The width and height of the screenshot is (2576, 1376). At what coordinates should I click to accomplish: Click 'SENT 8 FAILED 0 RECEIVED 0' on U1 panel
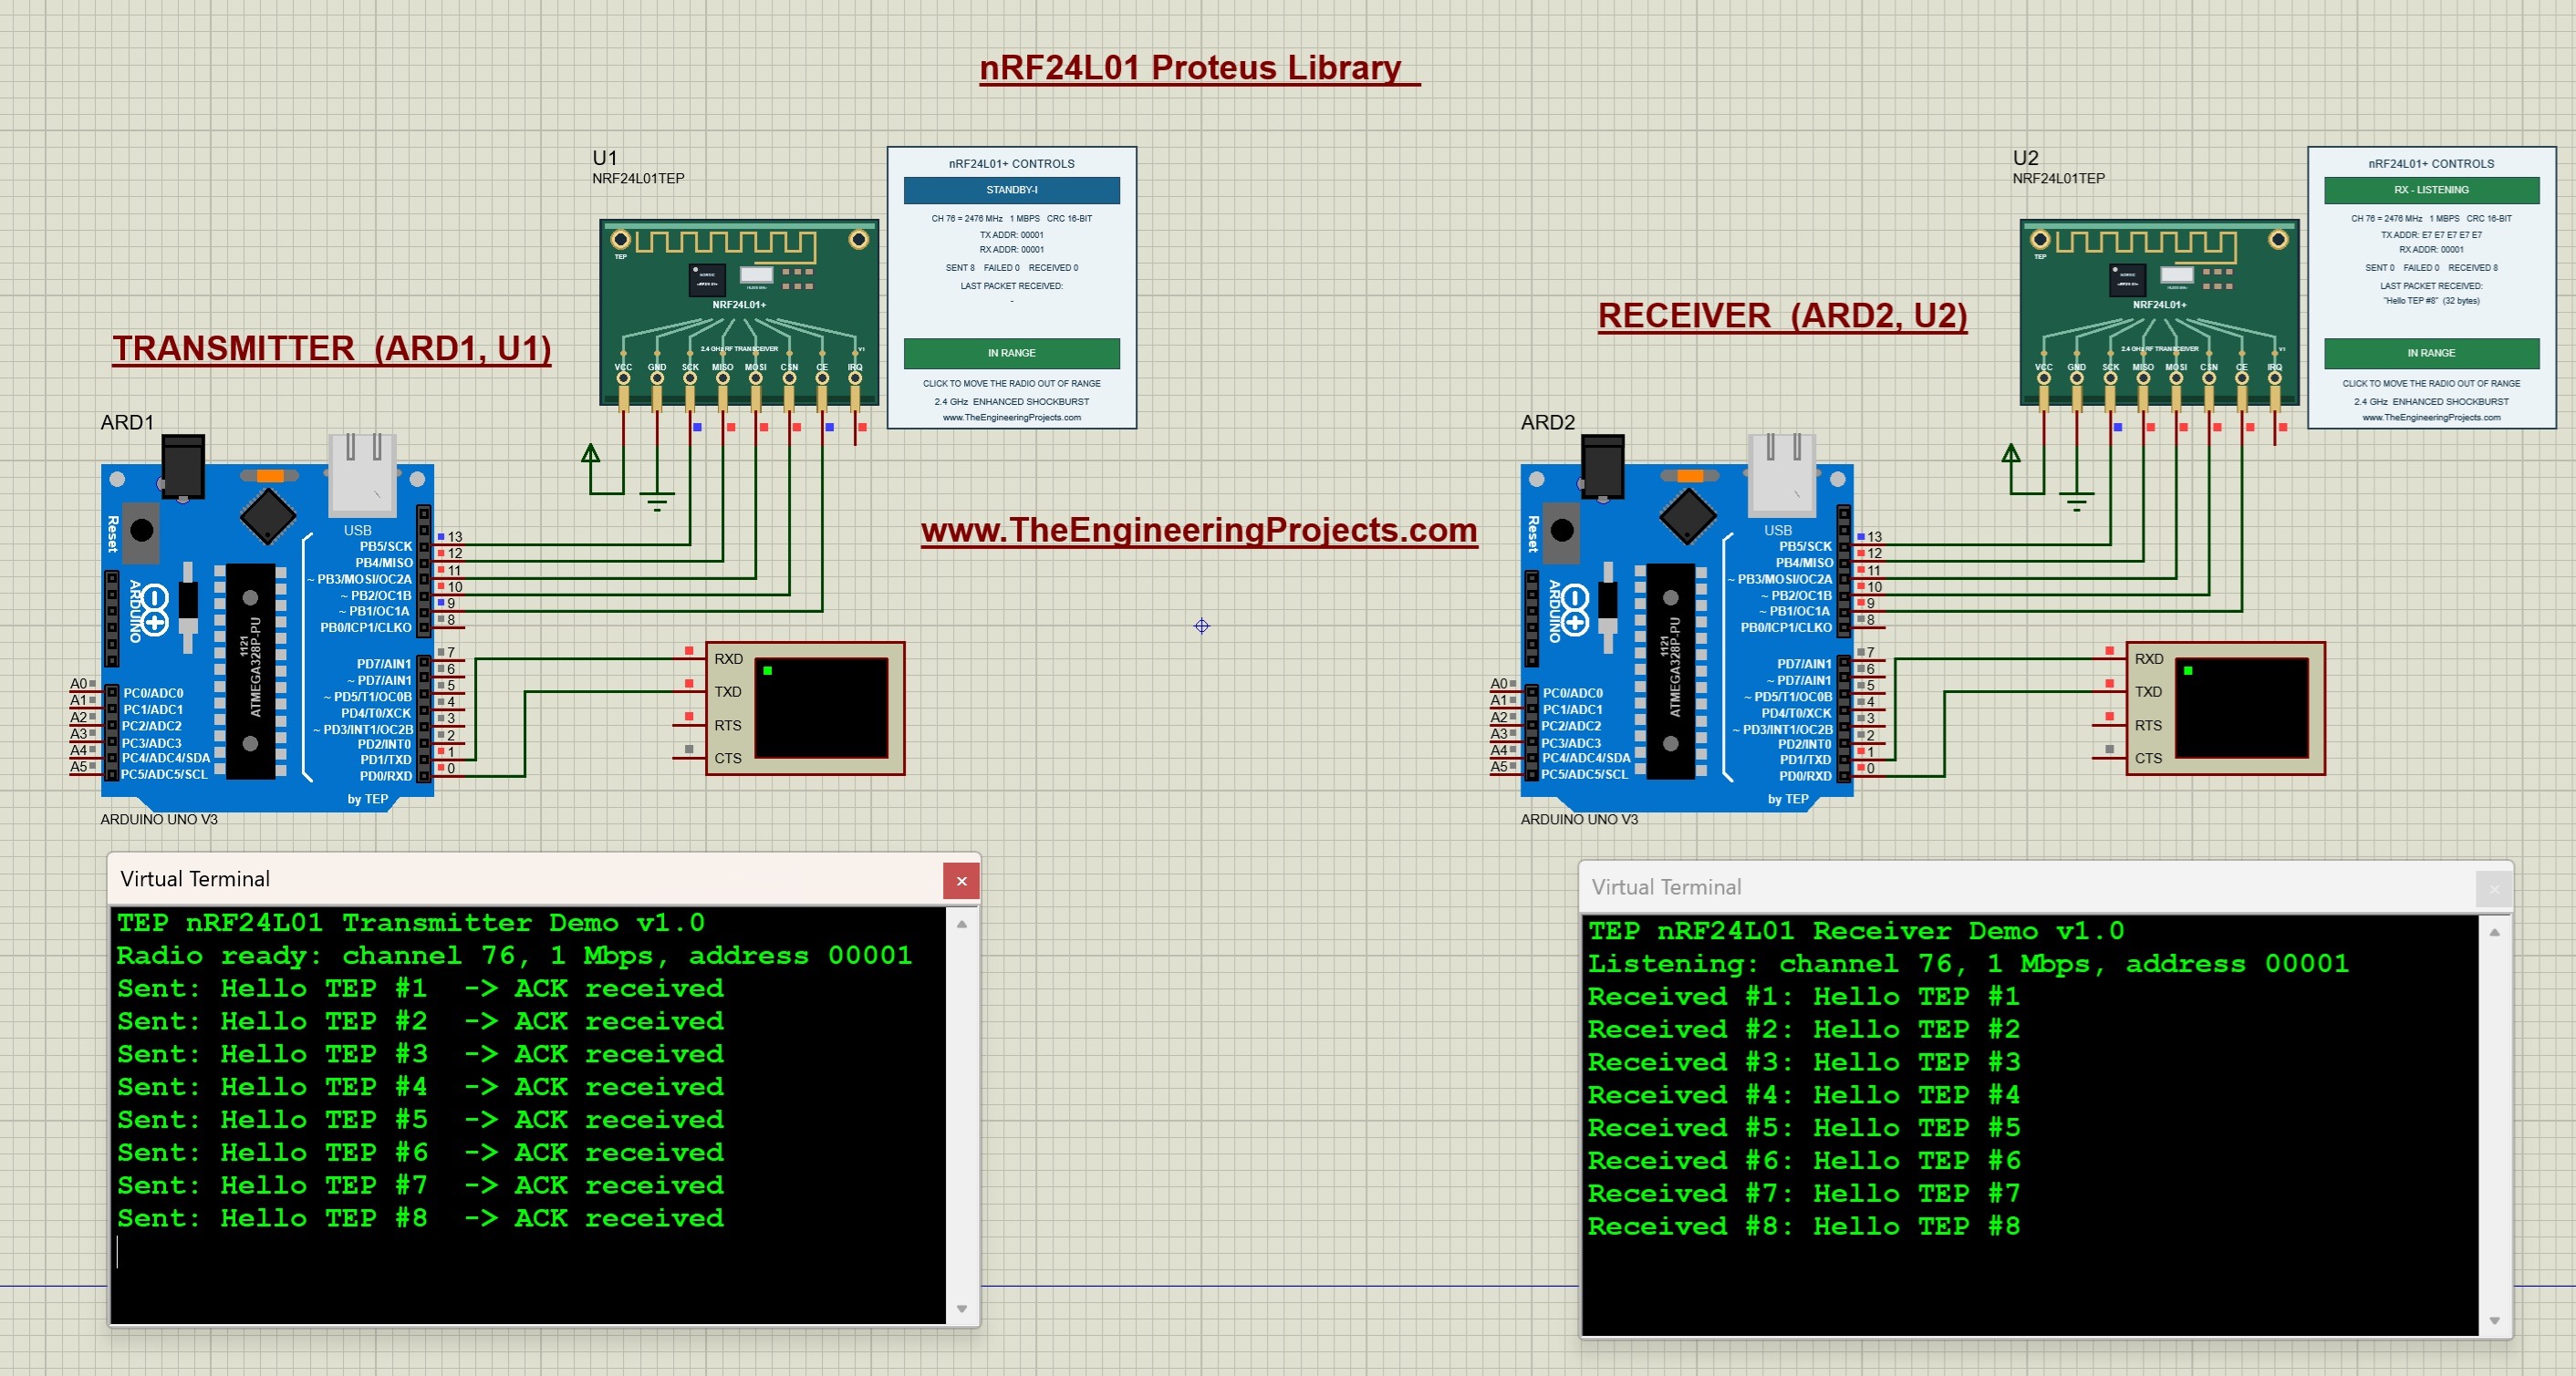[1012, 268]
